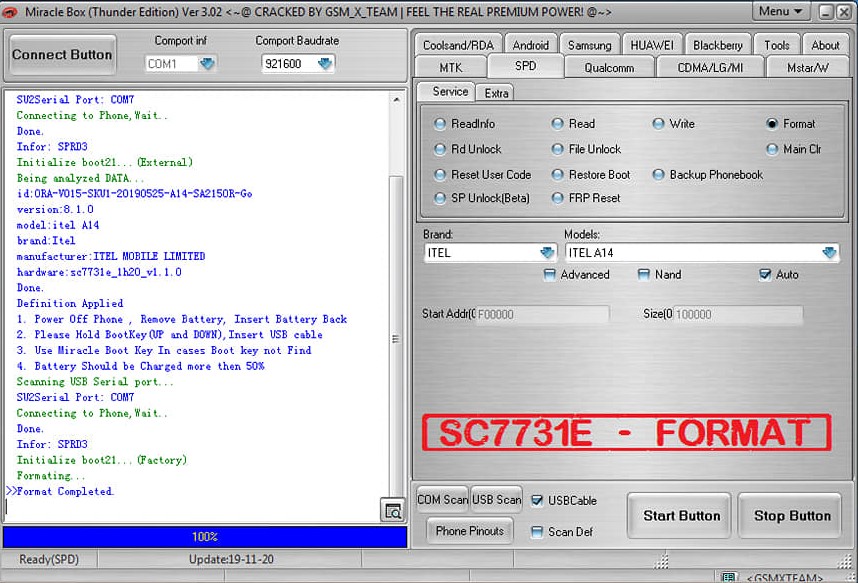The image size is (858, 583).
Task: Click the Miracle Box app icon in title bar
Action: click(10, 11)
